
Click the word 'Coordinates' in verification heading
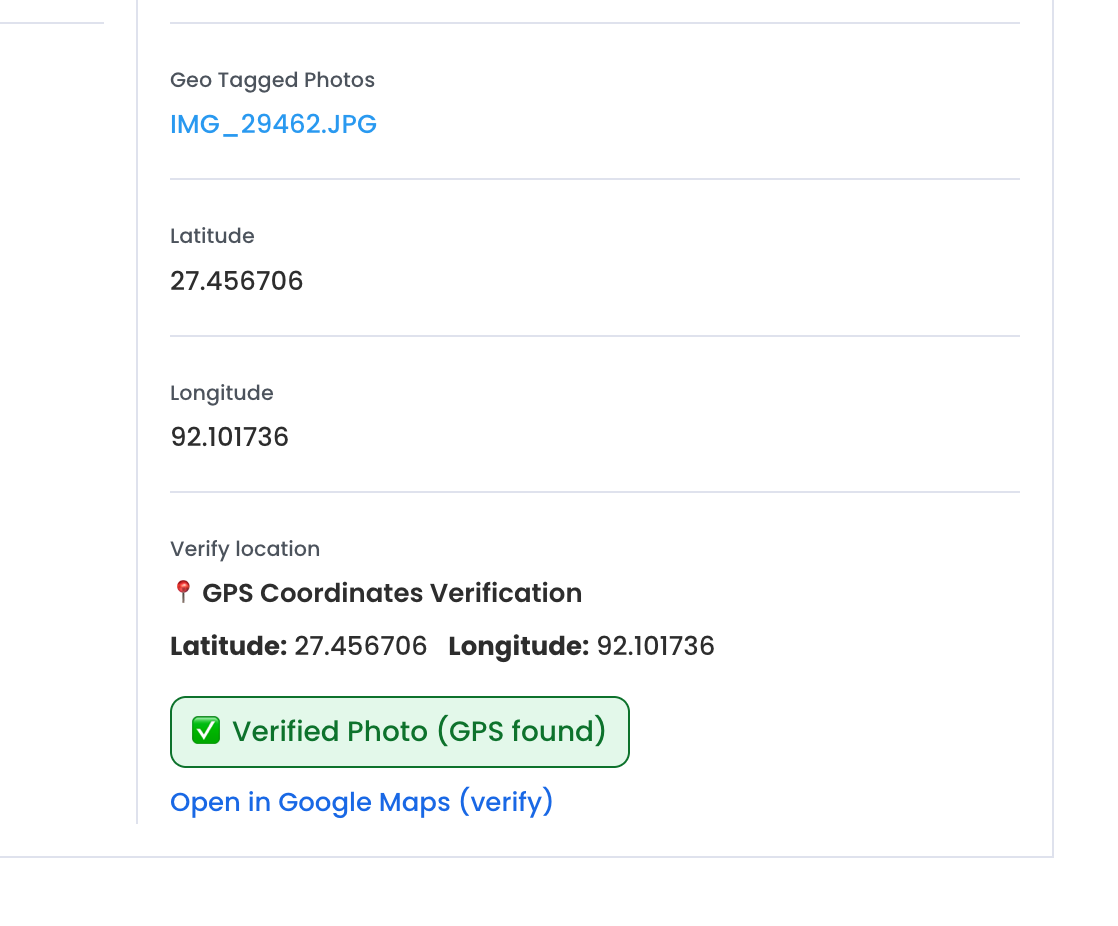point(342,593)
